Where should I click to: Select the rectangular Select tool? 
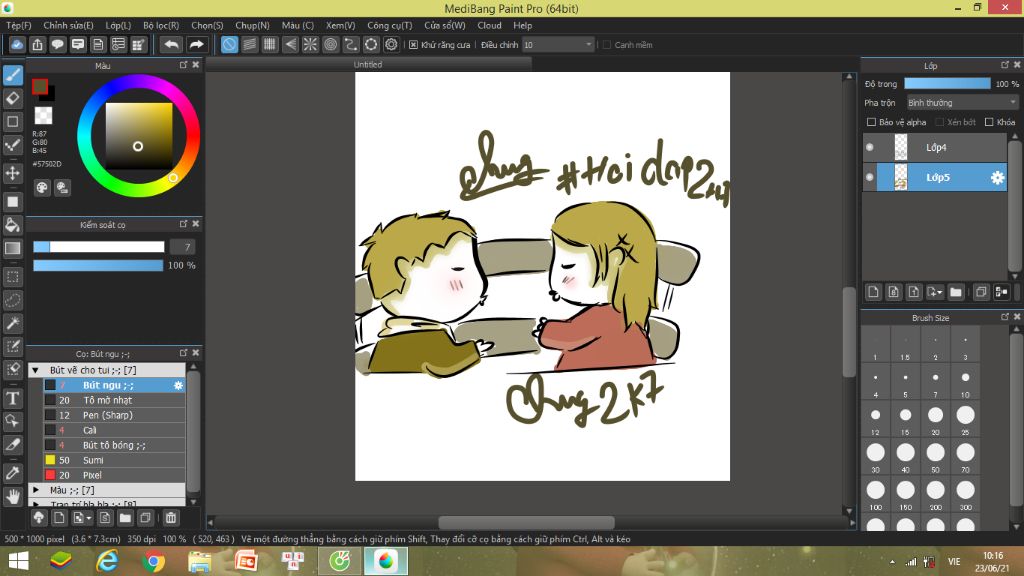[12, 277]
